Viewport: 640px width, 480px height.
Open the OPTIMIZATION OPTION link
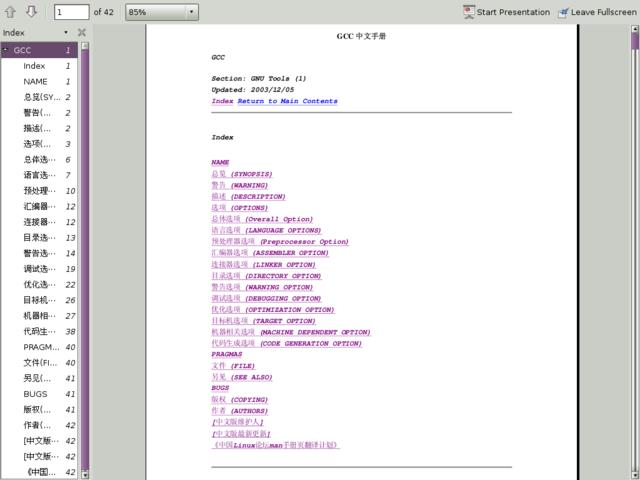tap(273, 309)
